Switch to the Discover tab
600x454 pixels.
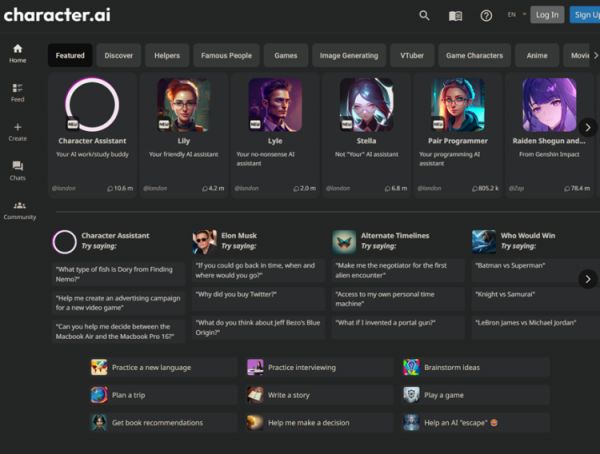pyautogui.click(x=118, y=55)
